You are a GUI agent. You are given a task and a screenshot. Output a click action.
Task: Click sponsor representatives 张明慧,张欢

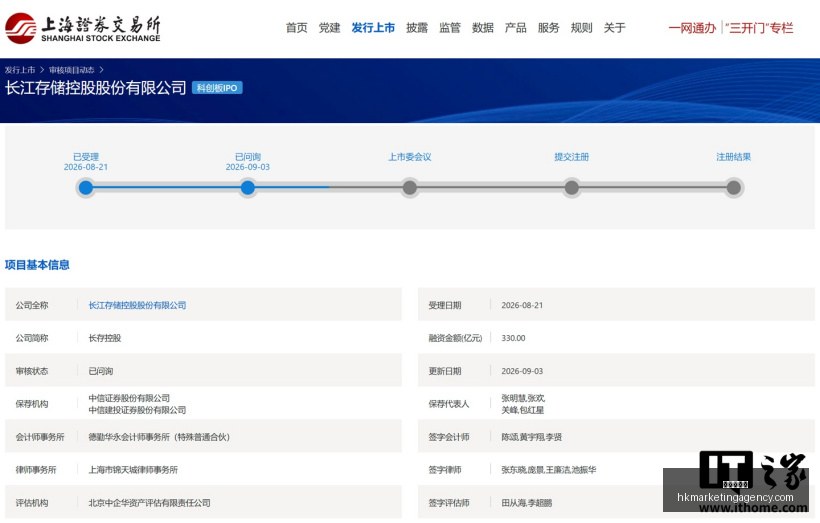pos(523,398)
